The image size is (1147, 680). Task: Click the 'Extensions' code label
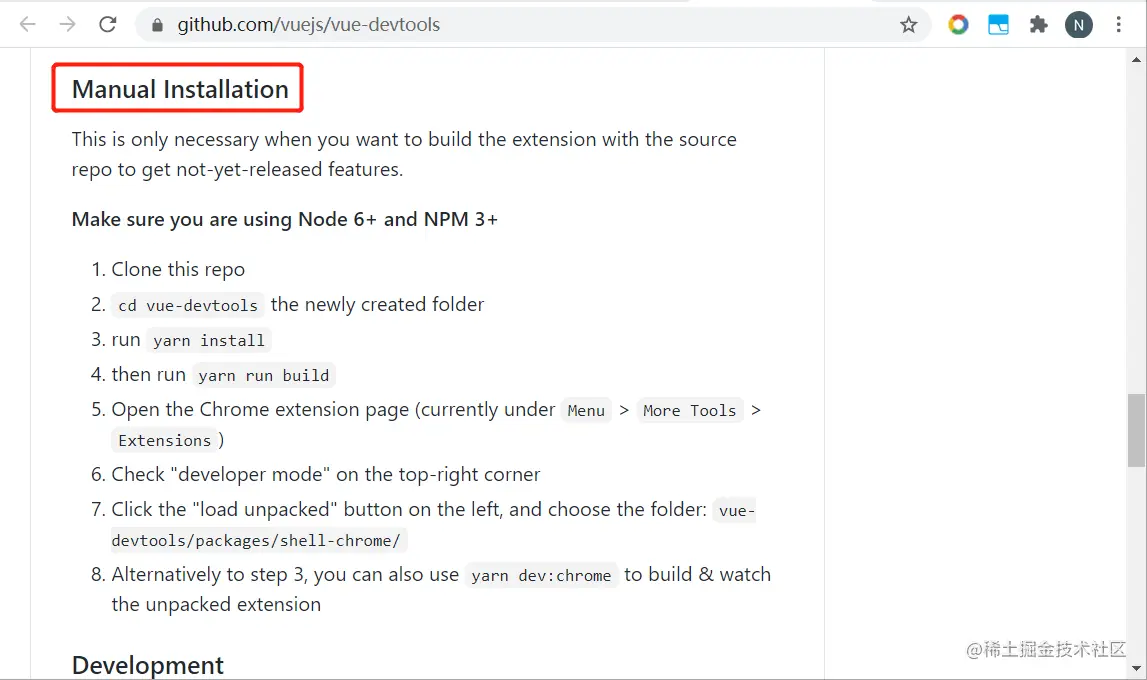coord(165,440)
